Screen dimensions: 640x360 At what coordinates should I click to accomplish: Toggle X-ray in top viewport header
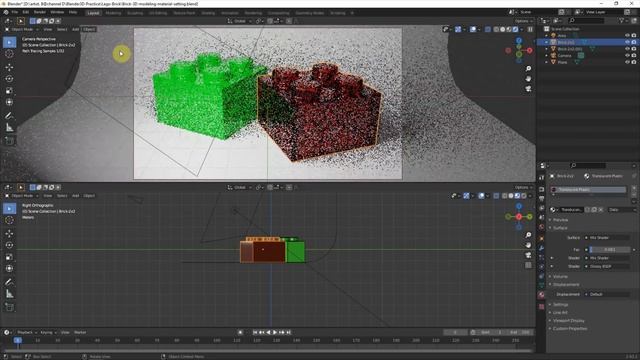point(488,29)
